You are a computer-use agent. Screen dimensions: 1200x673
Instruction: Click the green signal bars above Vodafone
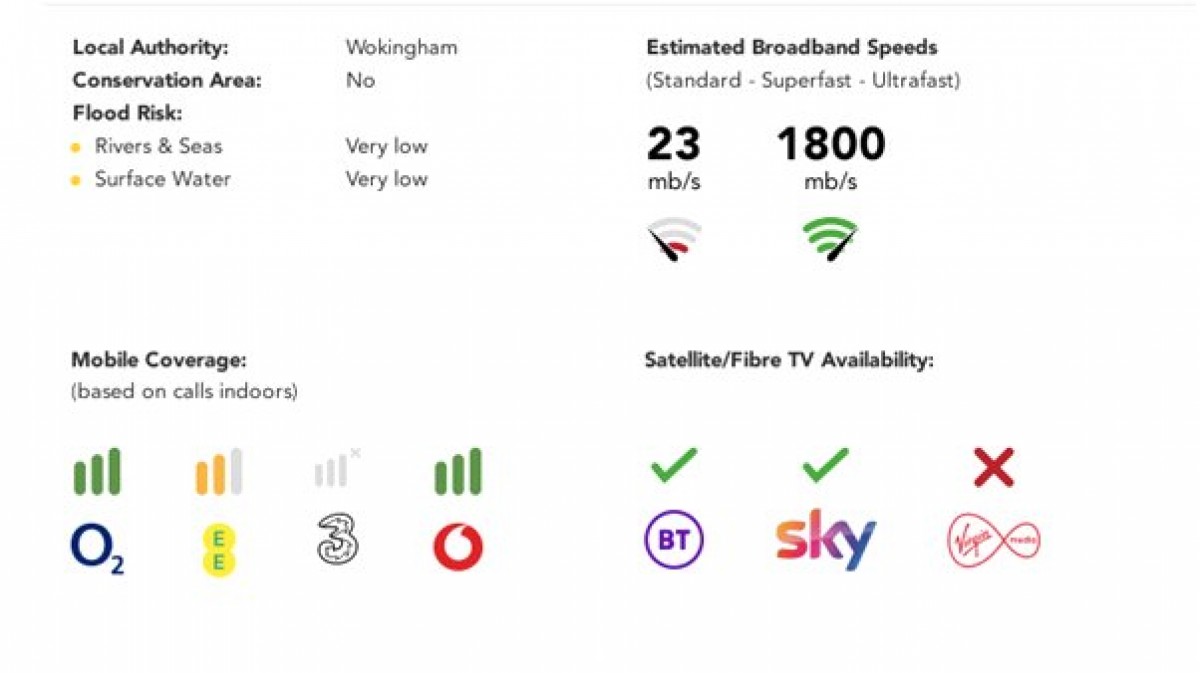pyautogui.click(x=458, y=471)
